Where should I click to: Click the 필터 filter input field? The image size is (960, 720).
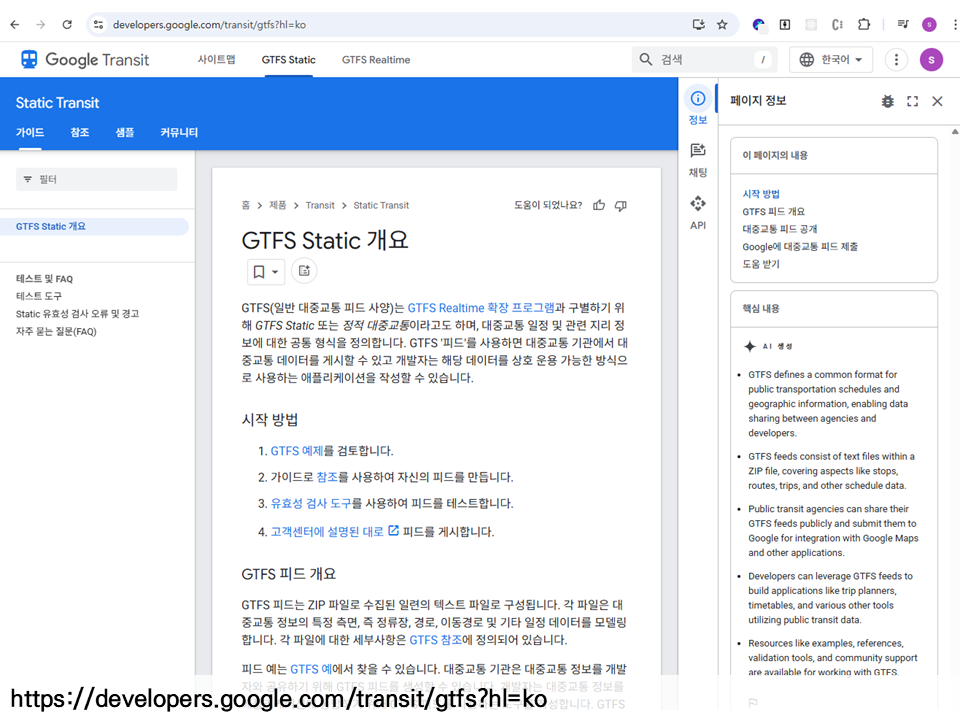(x=97, y=179)
